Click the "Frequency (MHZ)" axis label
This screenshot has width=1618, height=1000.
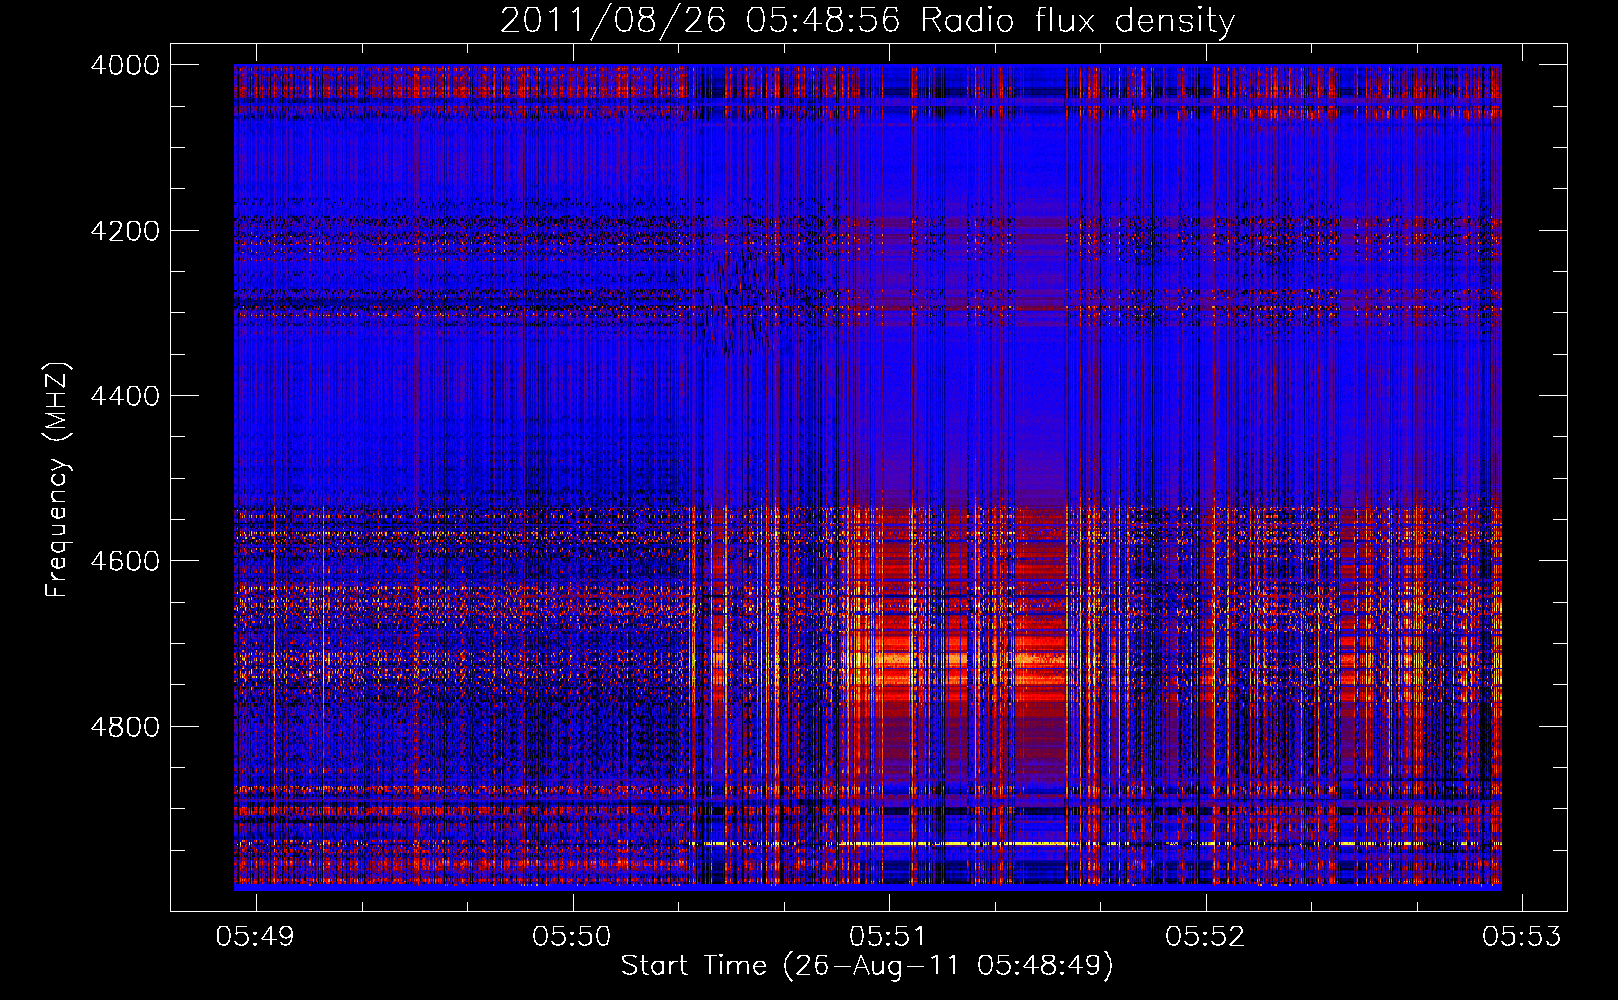58,480
